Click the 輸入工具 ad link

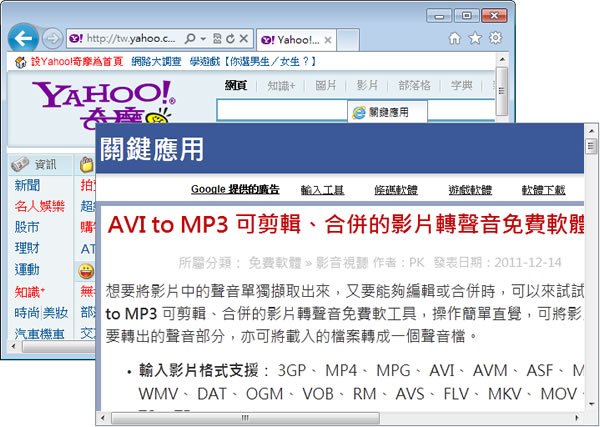(322, 190)
